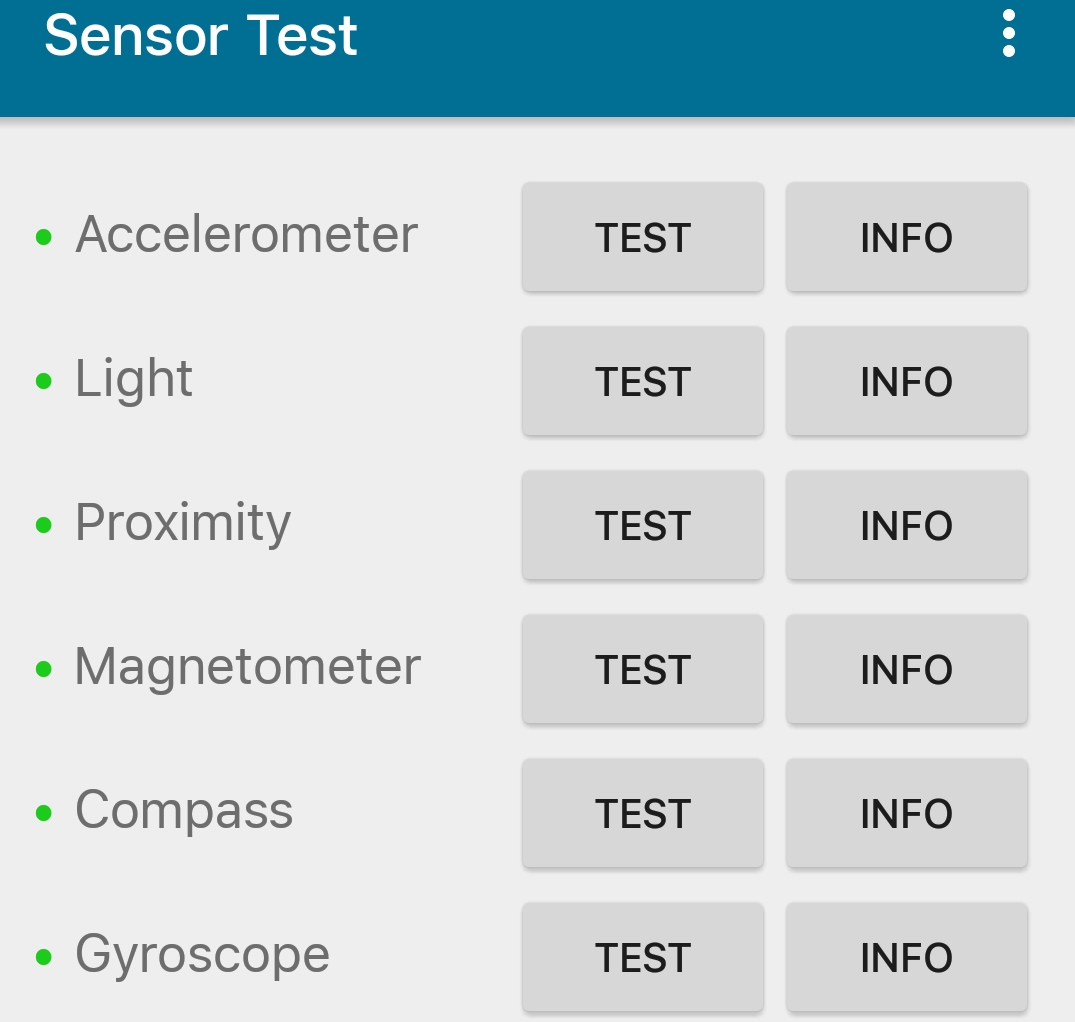Open INFO for the Gyroscope sensor
The height and width of the screenshot is (1022, 1075).
[x=906, y=957]
